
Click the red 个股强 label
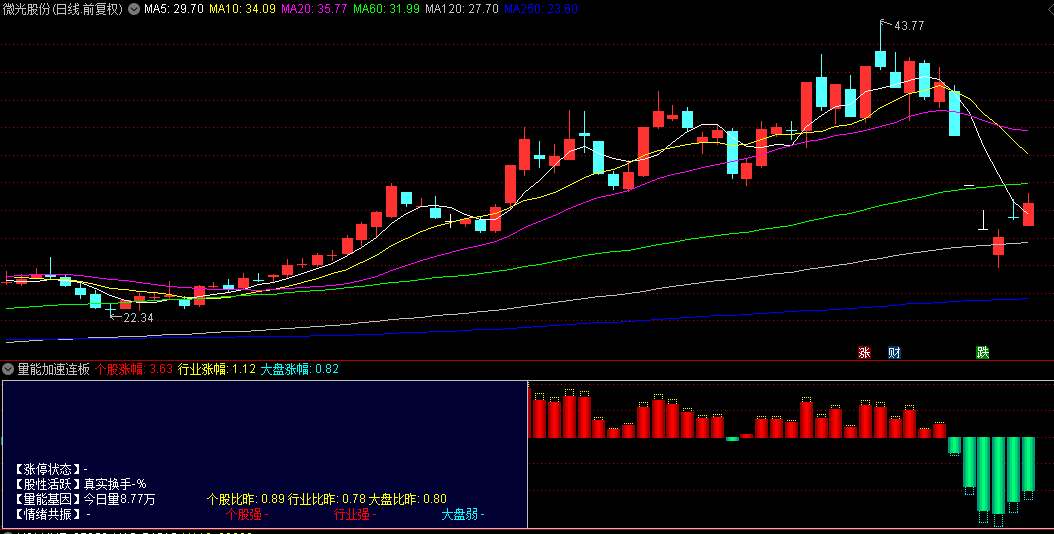[247, 514]
